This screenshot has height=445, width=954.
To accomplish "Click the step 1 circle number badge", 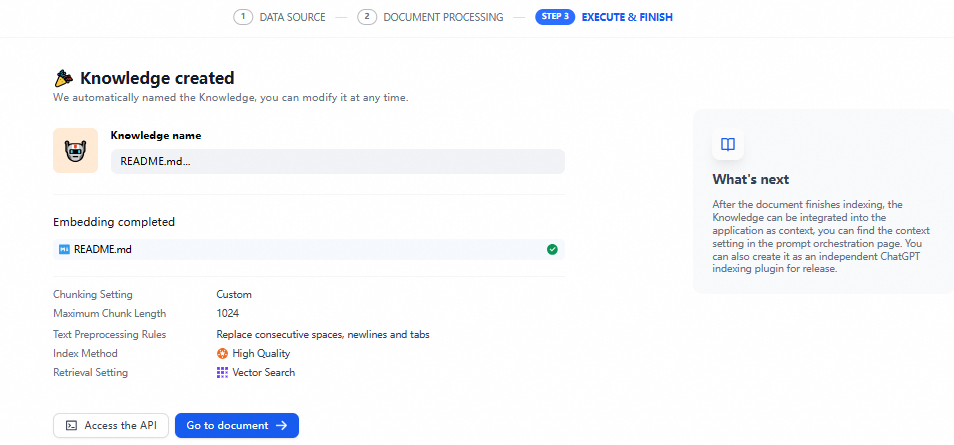I will pos(242,17).
